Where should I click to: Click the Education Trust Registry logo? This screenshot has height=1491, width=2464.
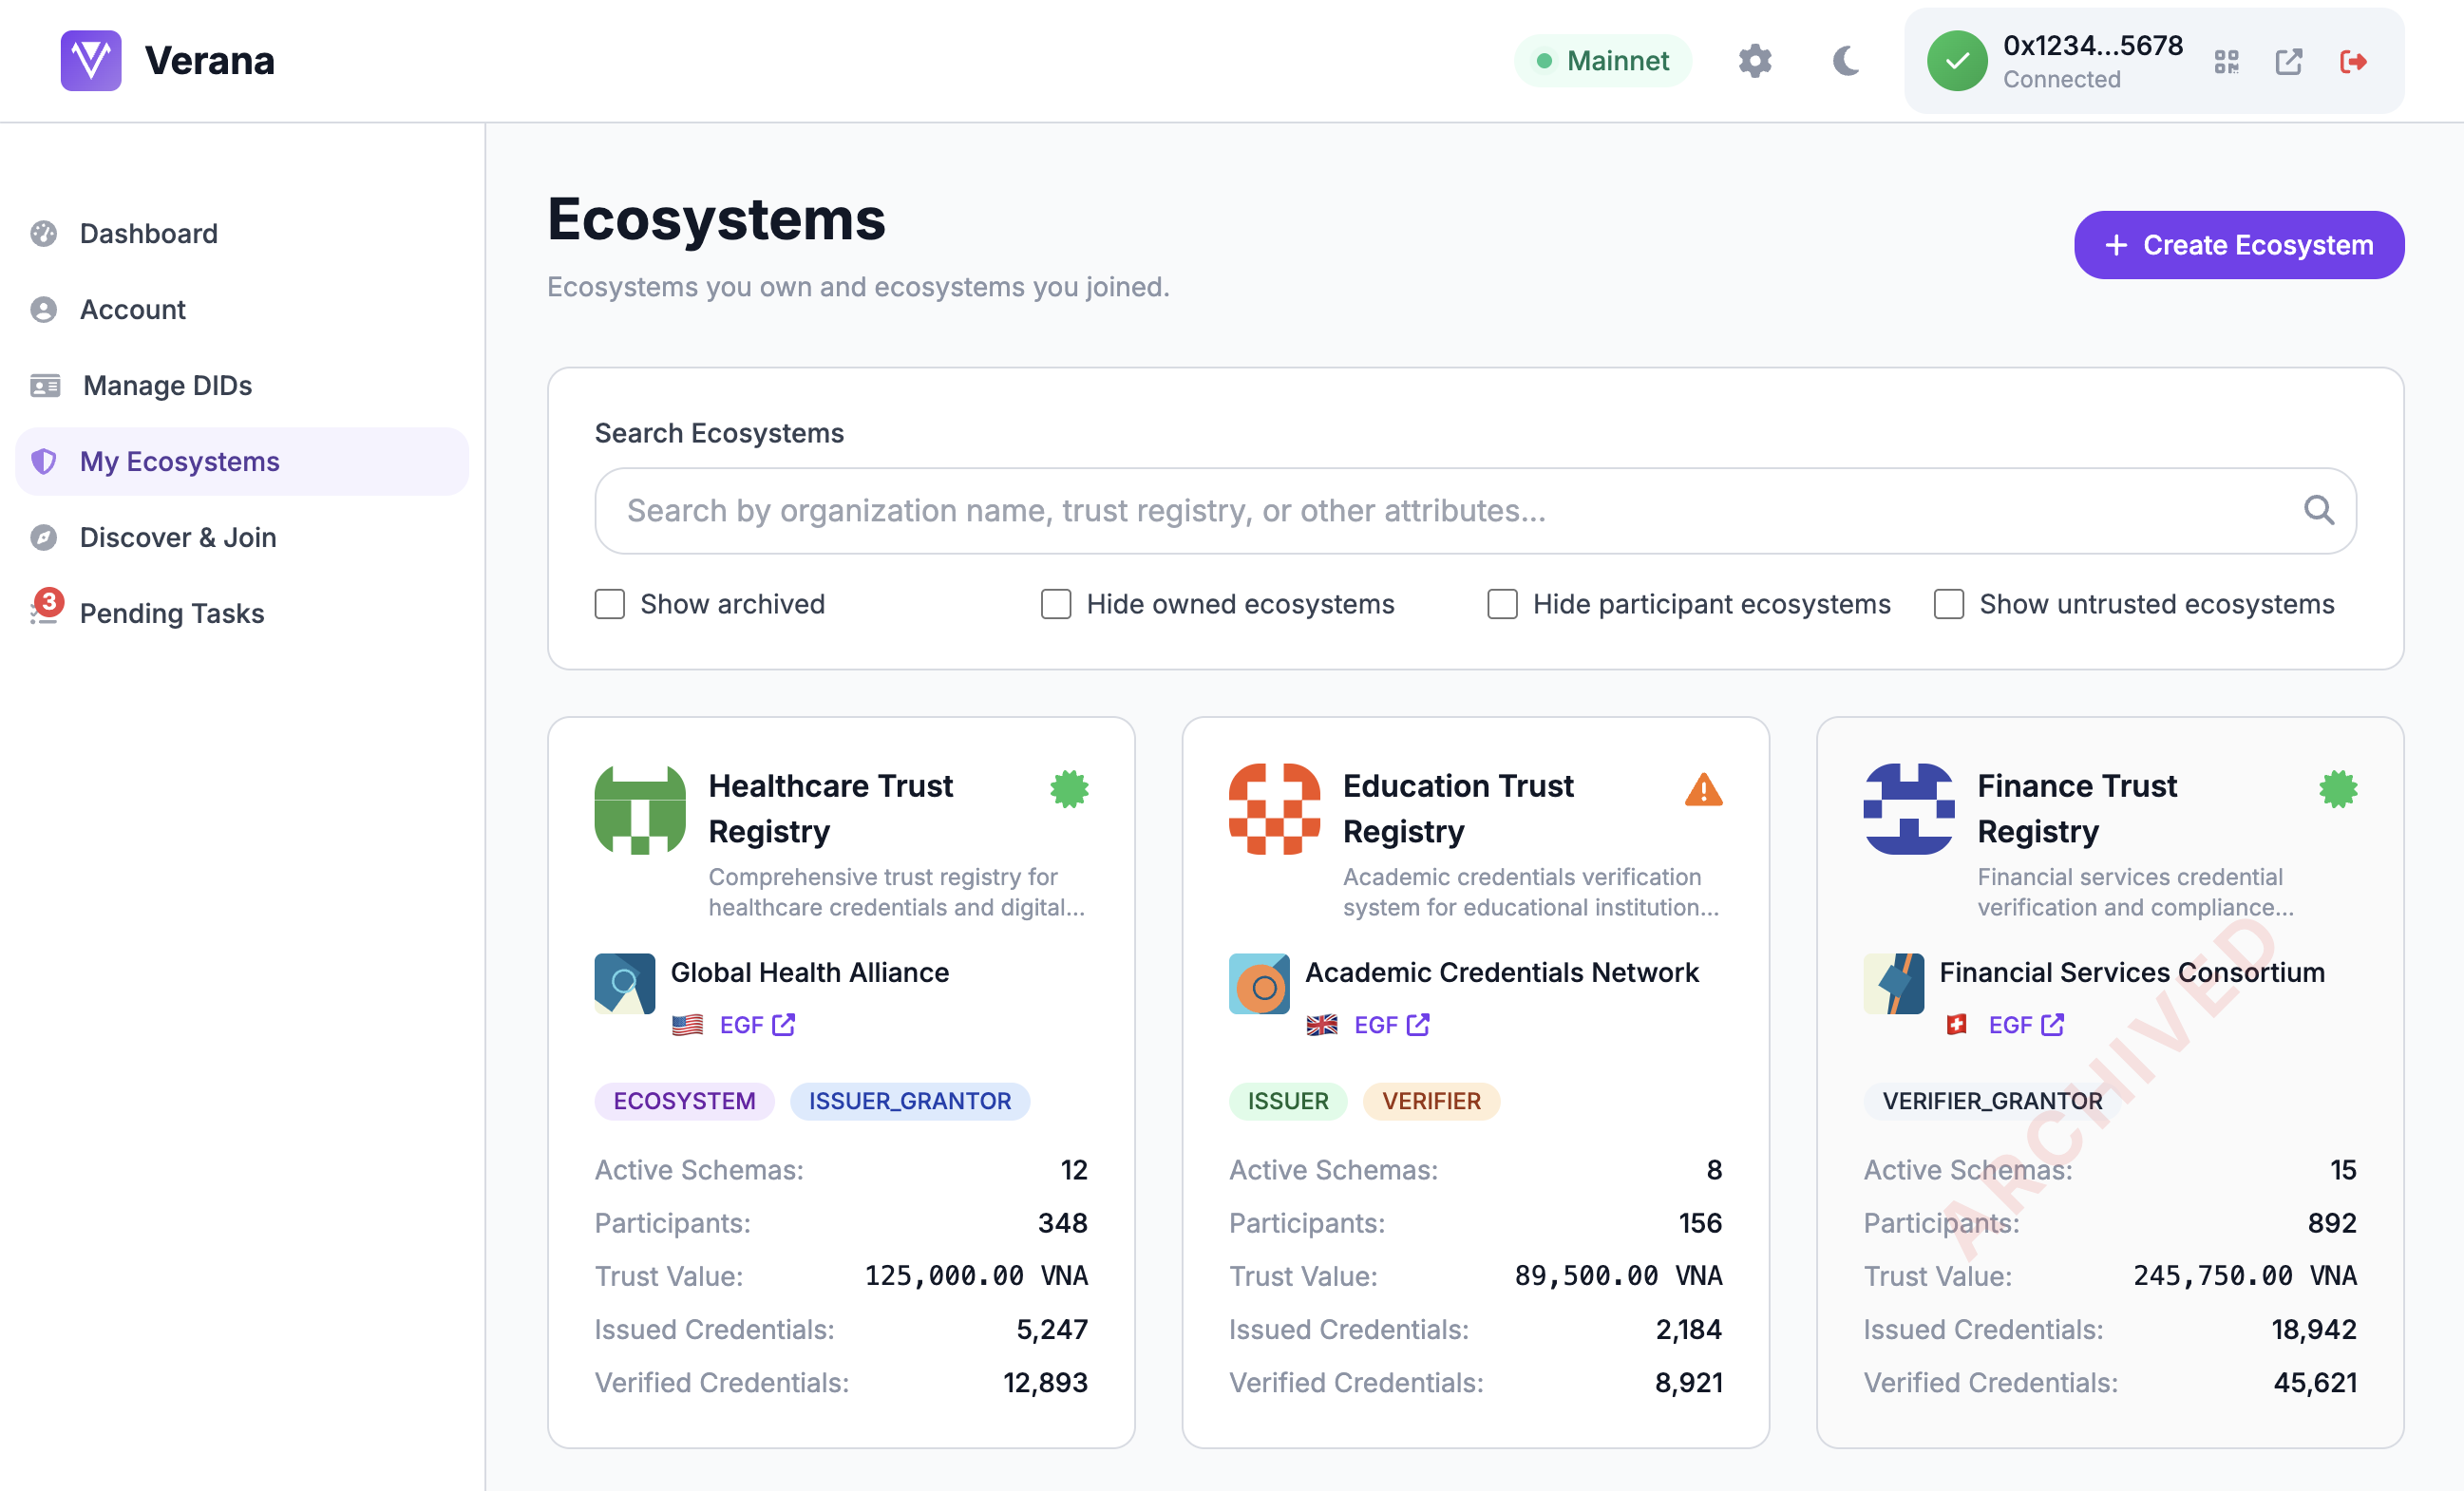point(1274,809)
